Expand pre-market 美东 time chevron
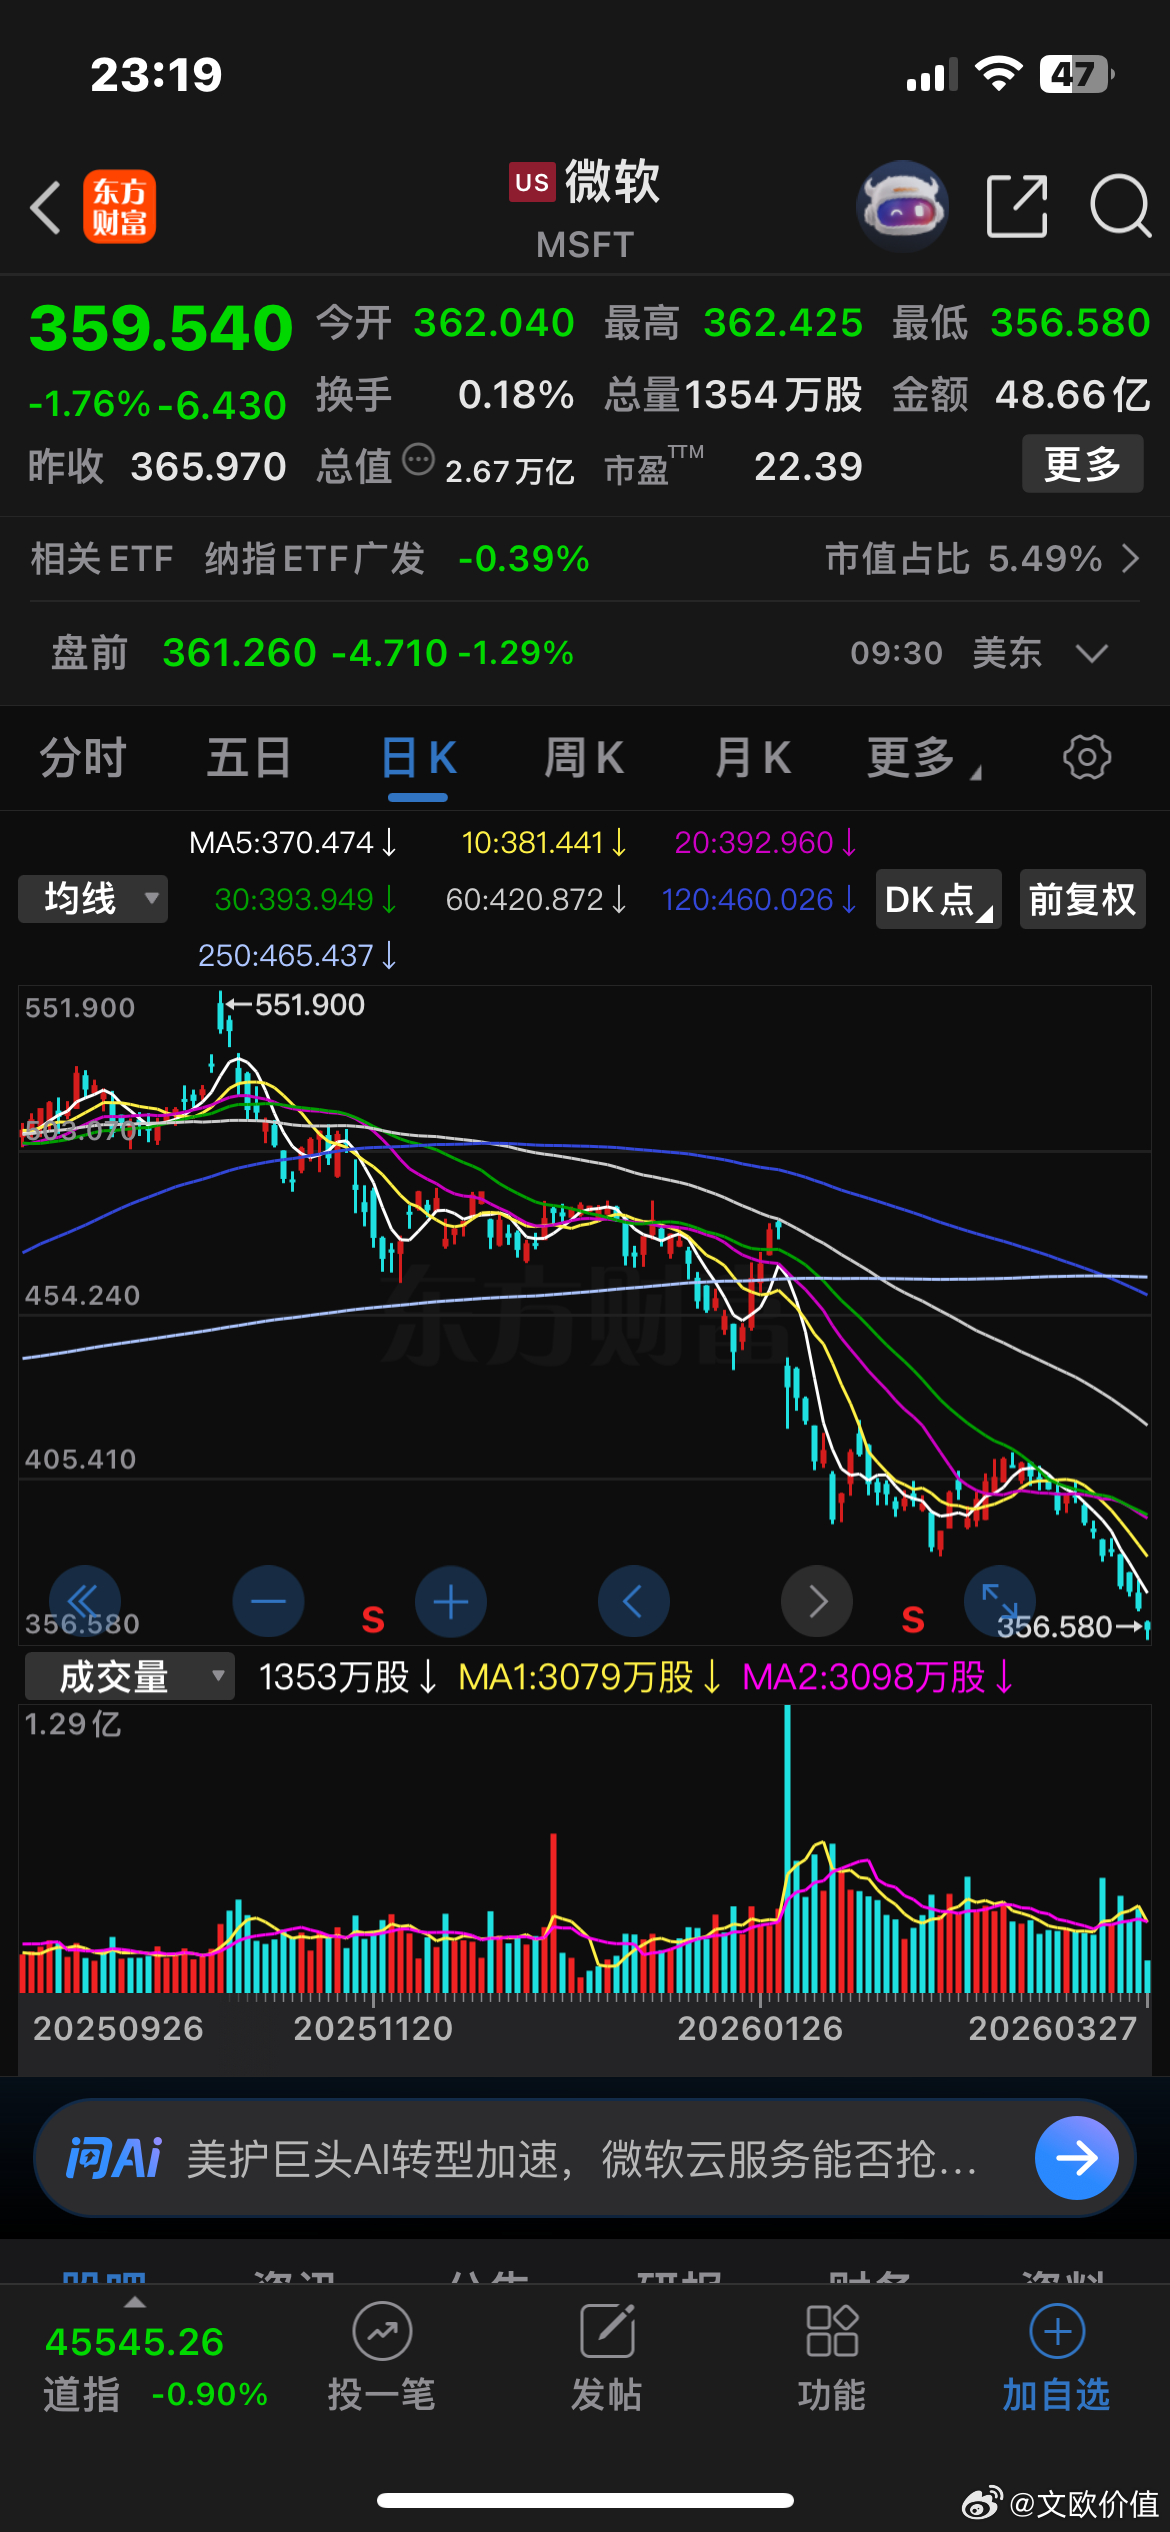 coord(1092,653)
